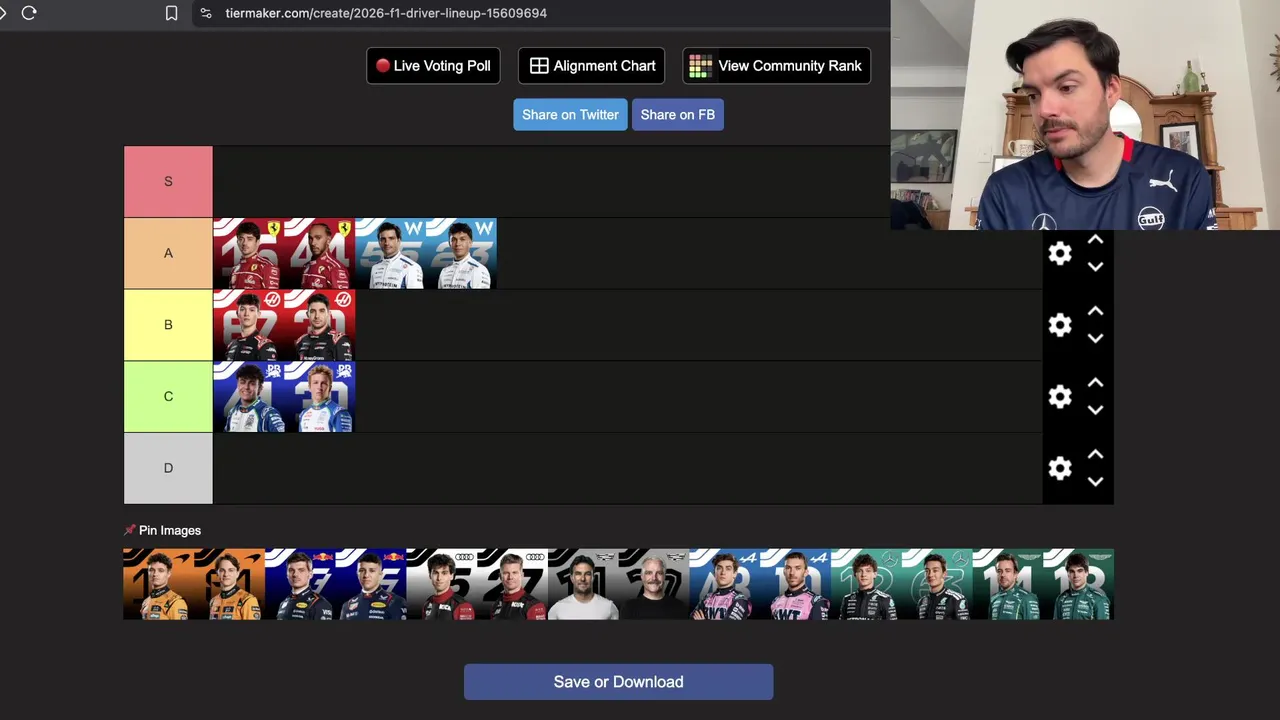Click the tiermaker.com URL in the address bar
Screen dimensions: 1280x720
pos(386,13)
